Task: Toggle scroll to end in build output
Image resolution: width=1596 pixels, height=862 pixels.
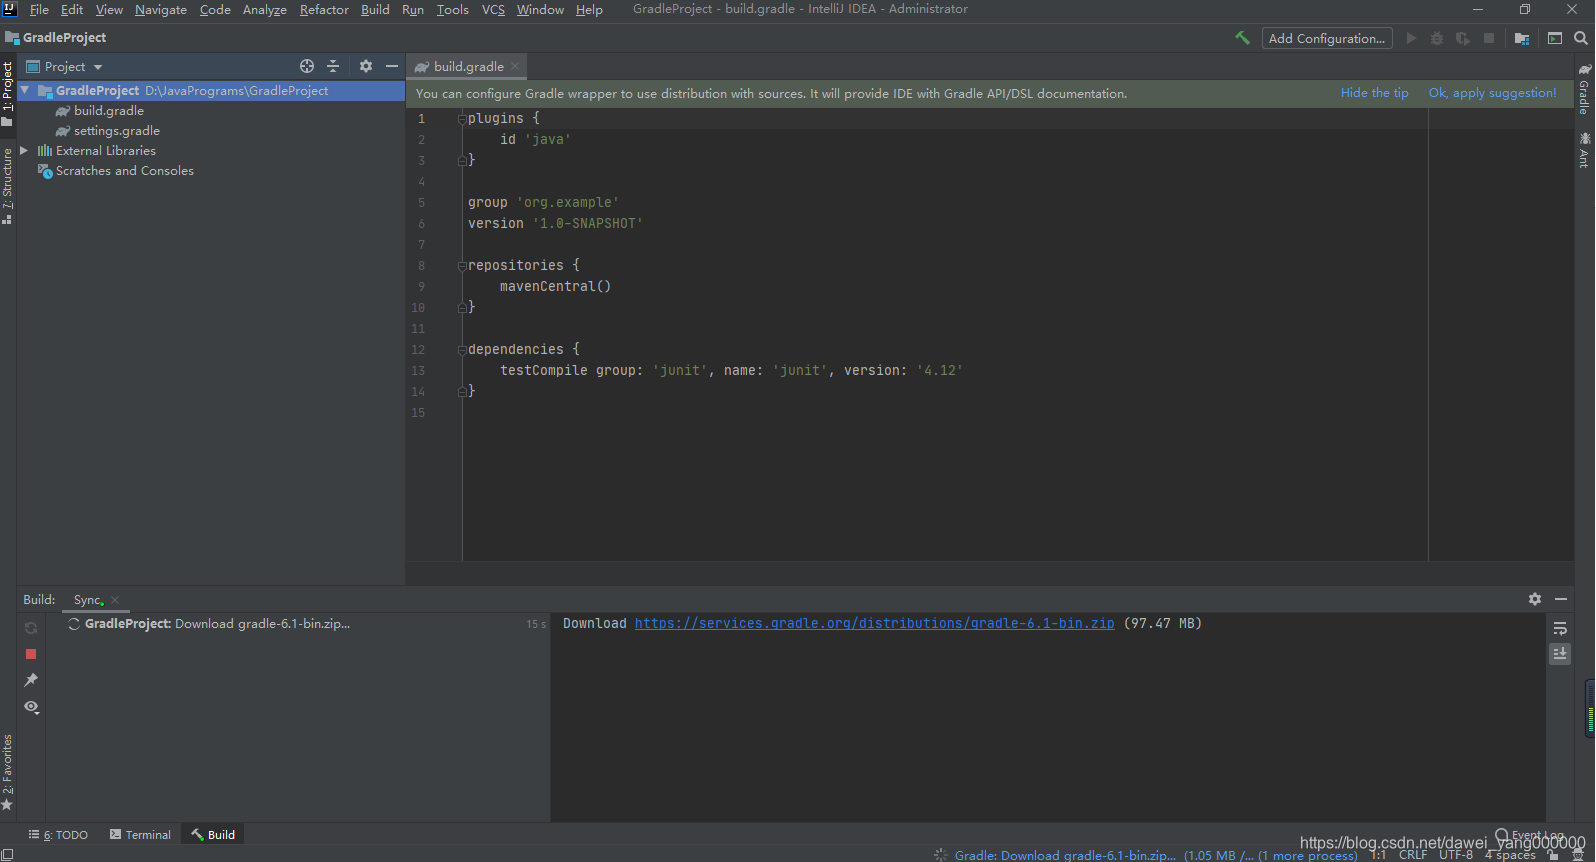Action: [x=1560, y=654]
